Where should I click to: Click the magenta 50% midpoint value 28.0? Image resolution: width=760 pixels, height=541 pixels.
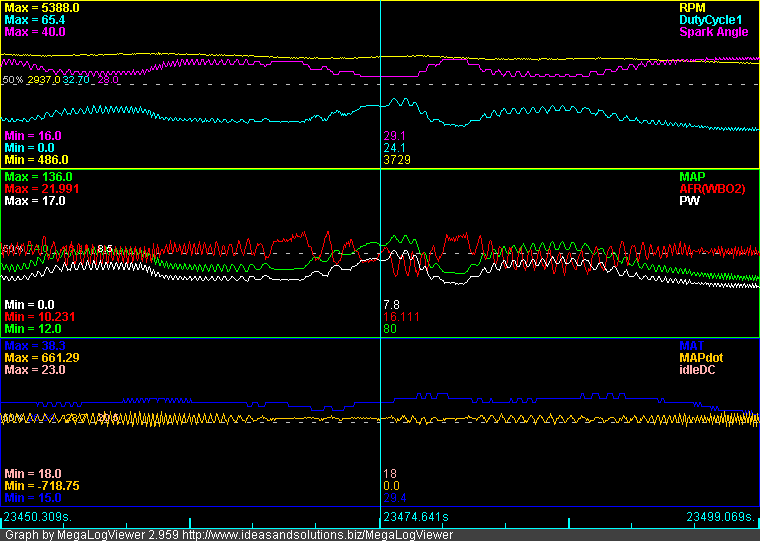click(108, 80)
